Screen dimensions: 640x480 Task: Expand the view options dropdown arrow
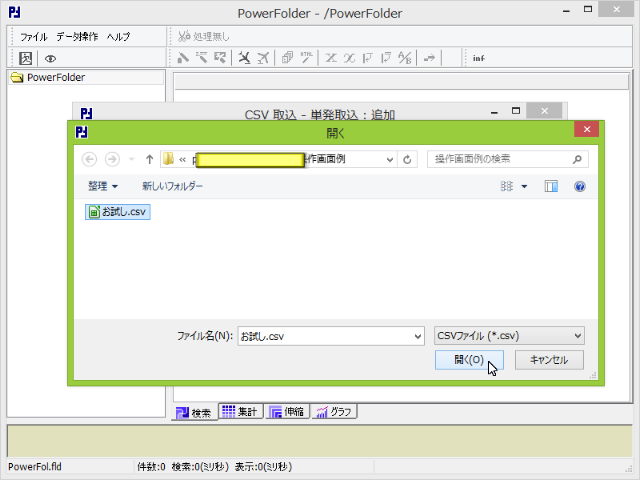point(524,187)
